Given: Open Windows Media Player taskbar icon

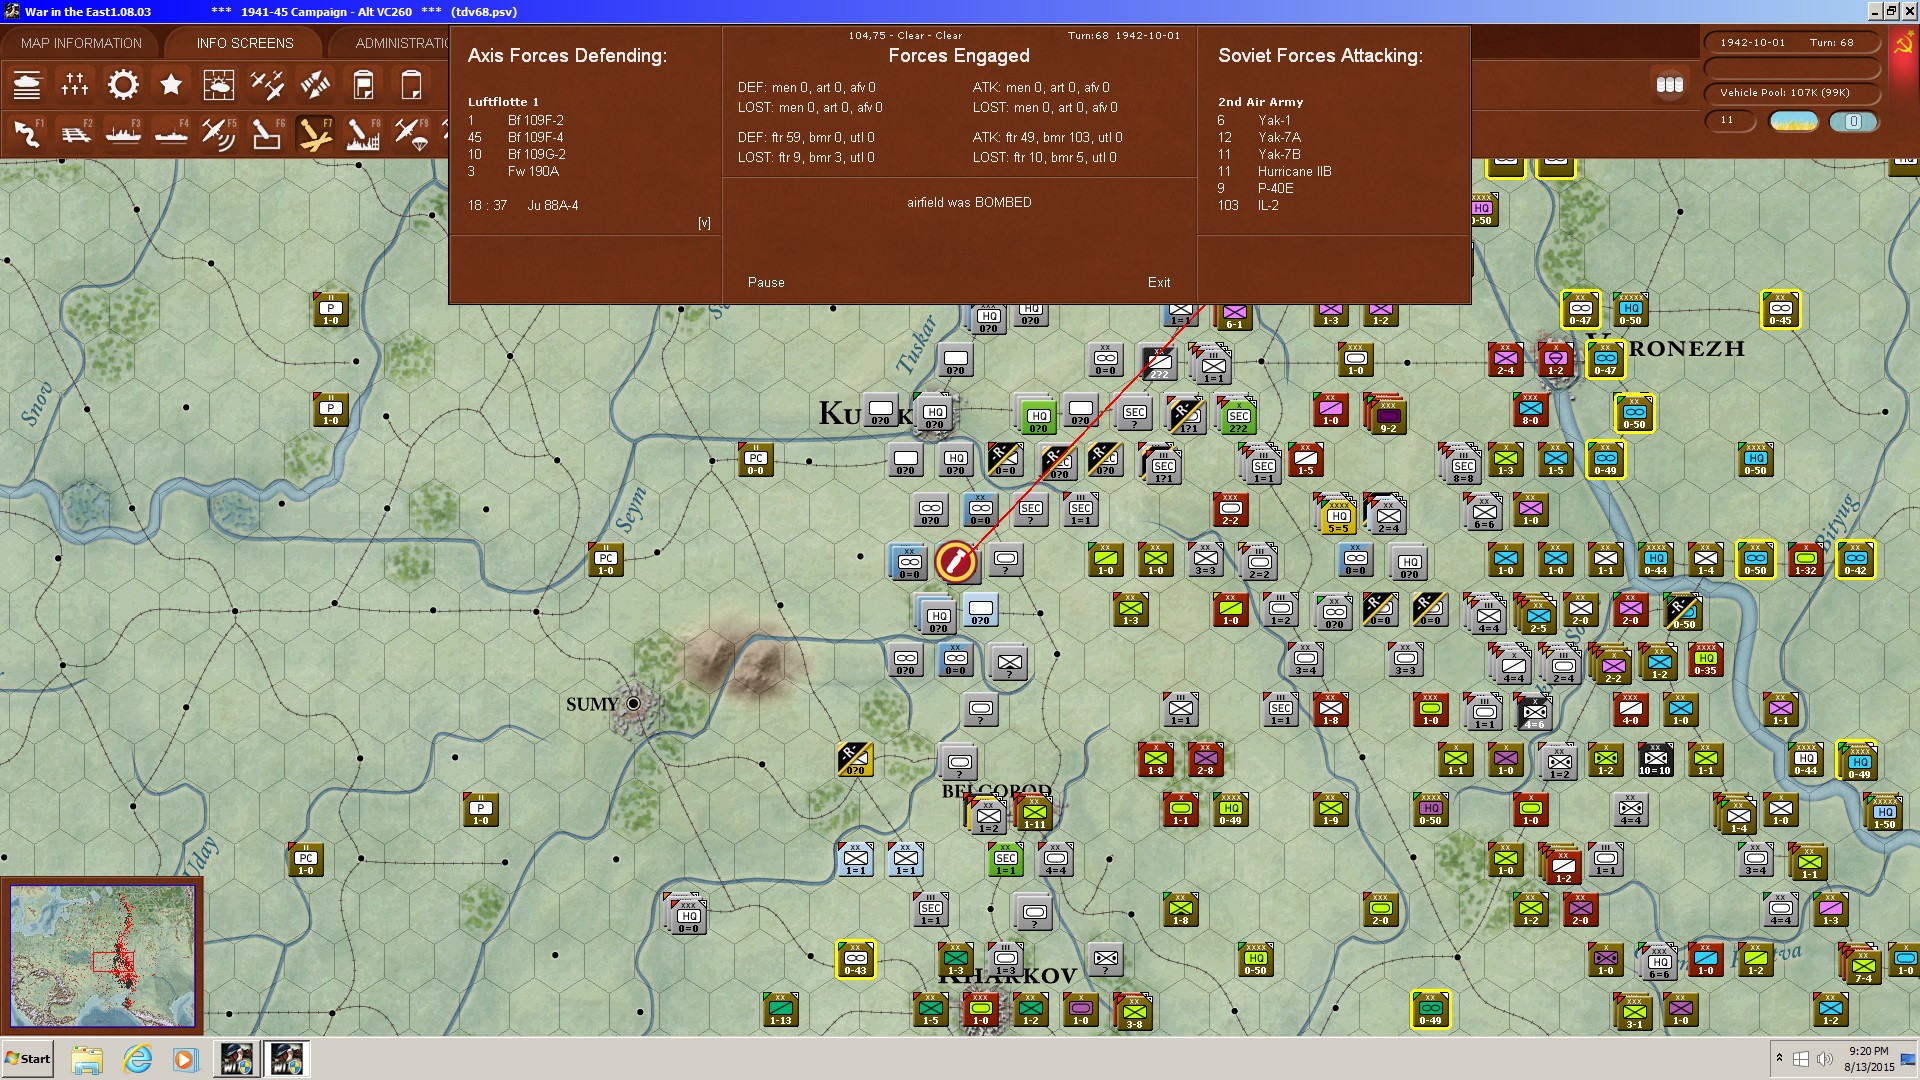Looking at the screenshot, I should coord(185,1059).
